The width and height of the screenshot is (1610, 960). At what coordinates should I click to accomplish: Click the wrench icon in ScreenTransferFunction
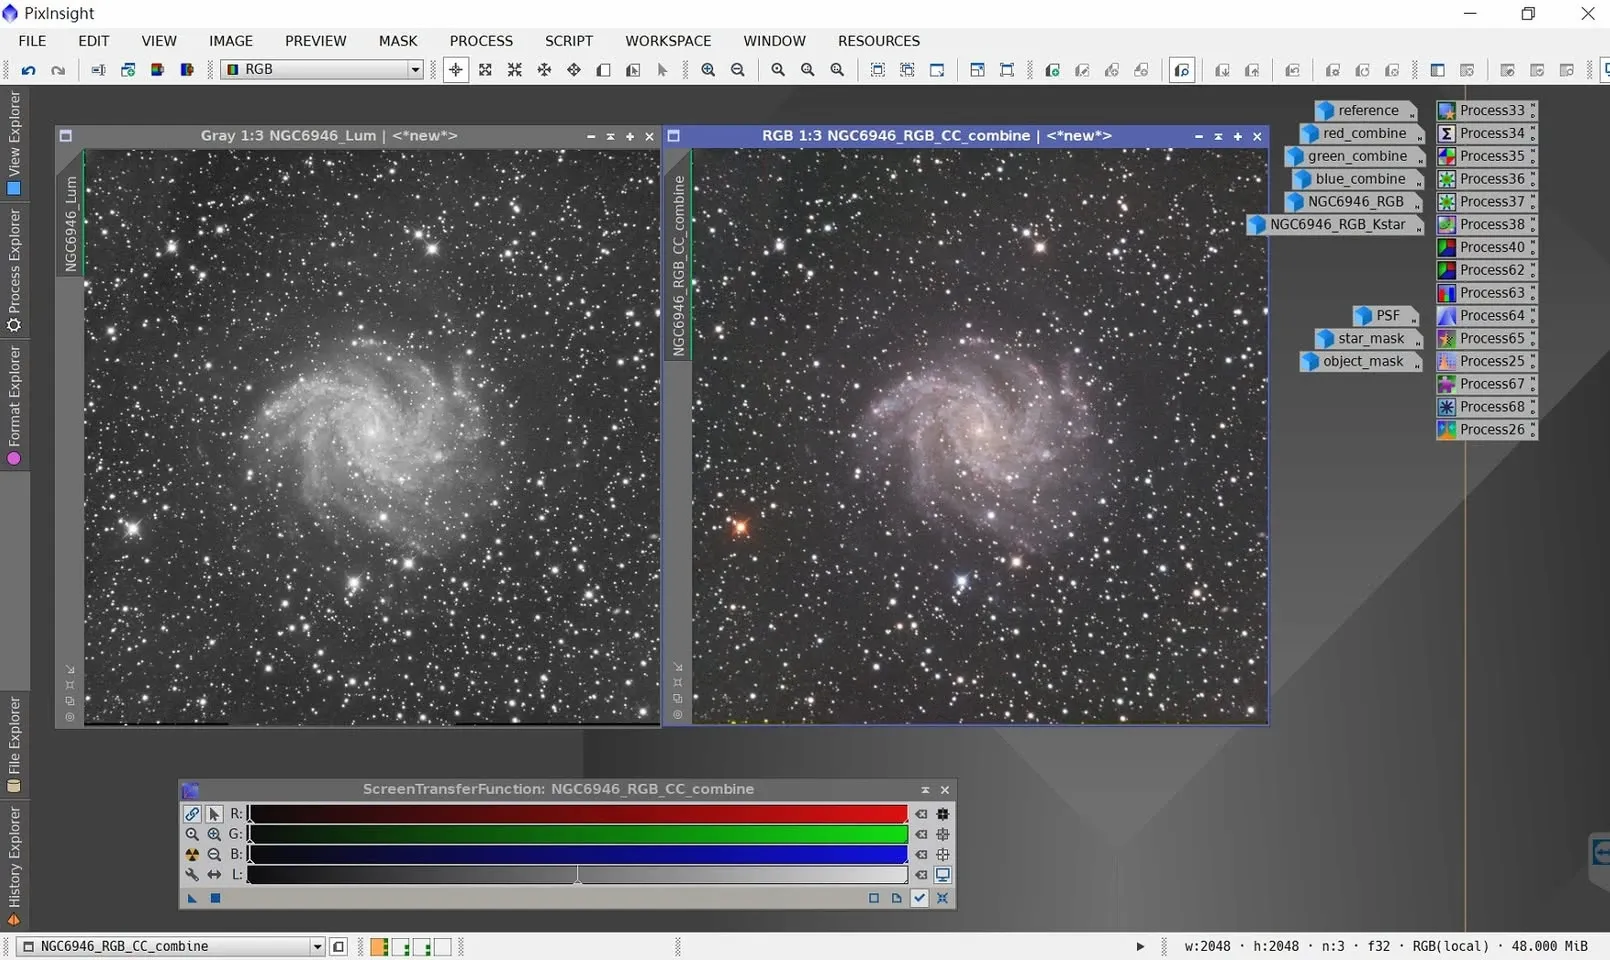click(192, 874)
